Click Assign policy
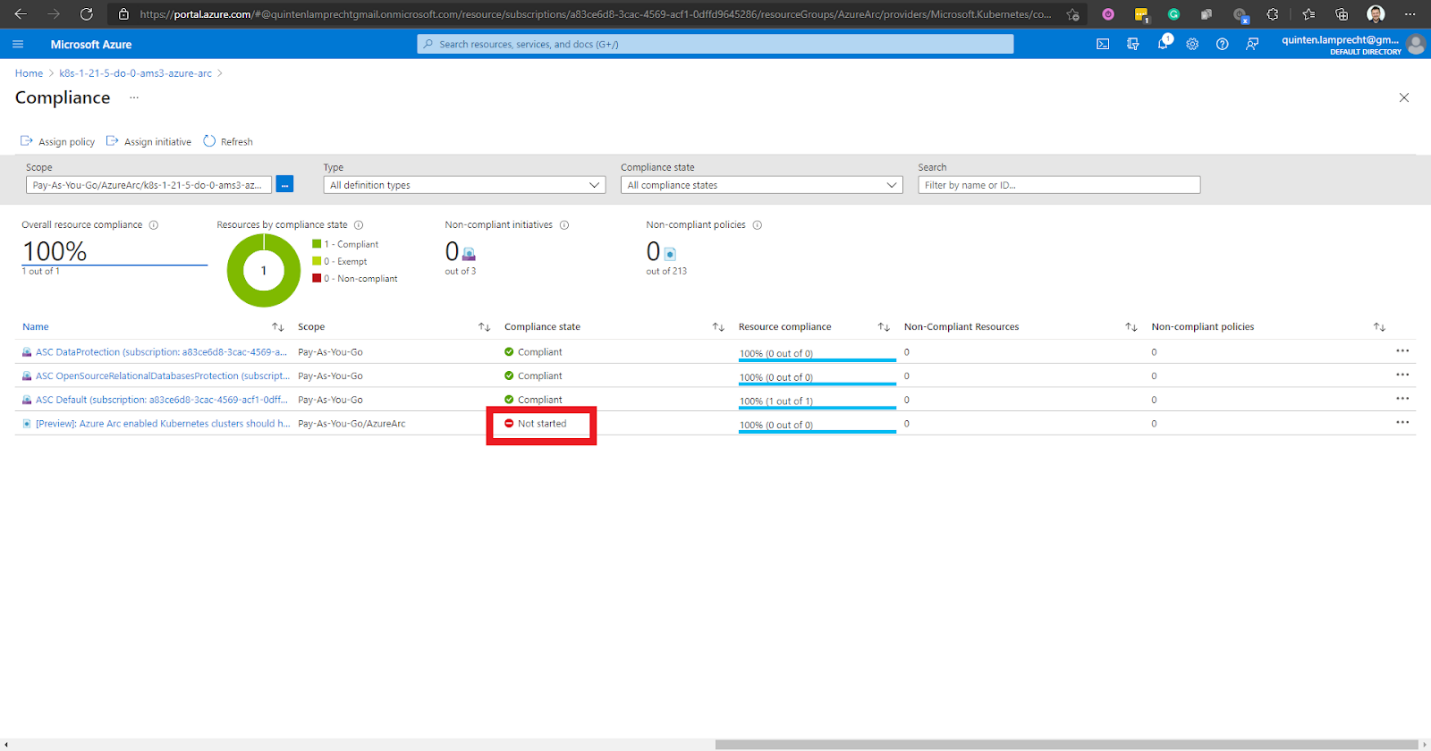This screenshot has width=1431, height=751. [58, 142]
